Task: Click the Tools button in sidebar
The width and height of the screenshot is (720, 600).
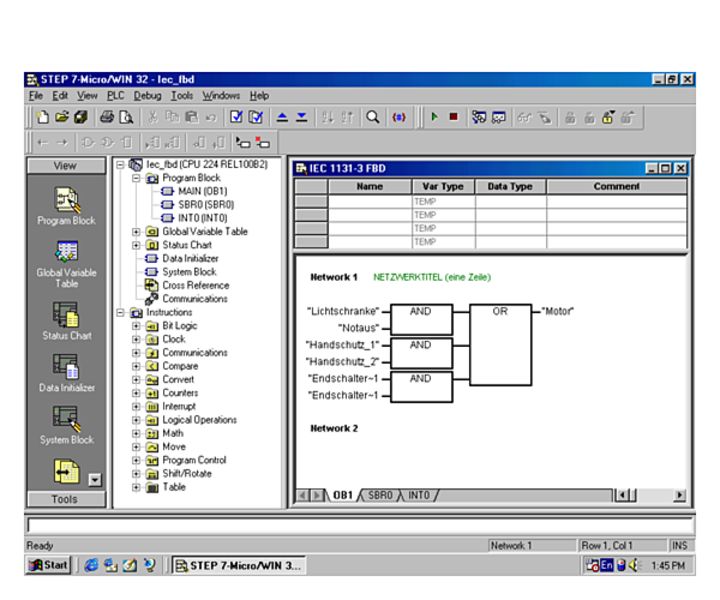Action: coord(66,499)
